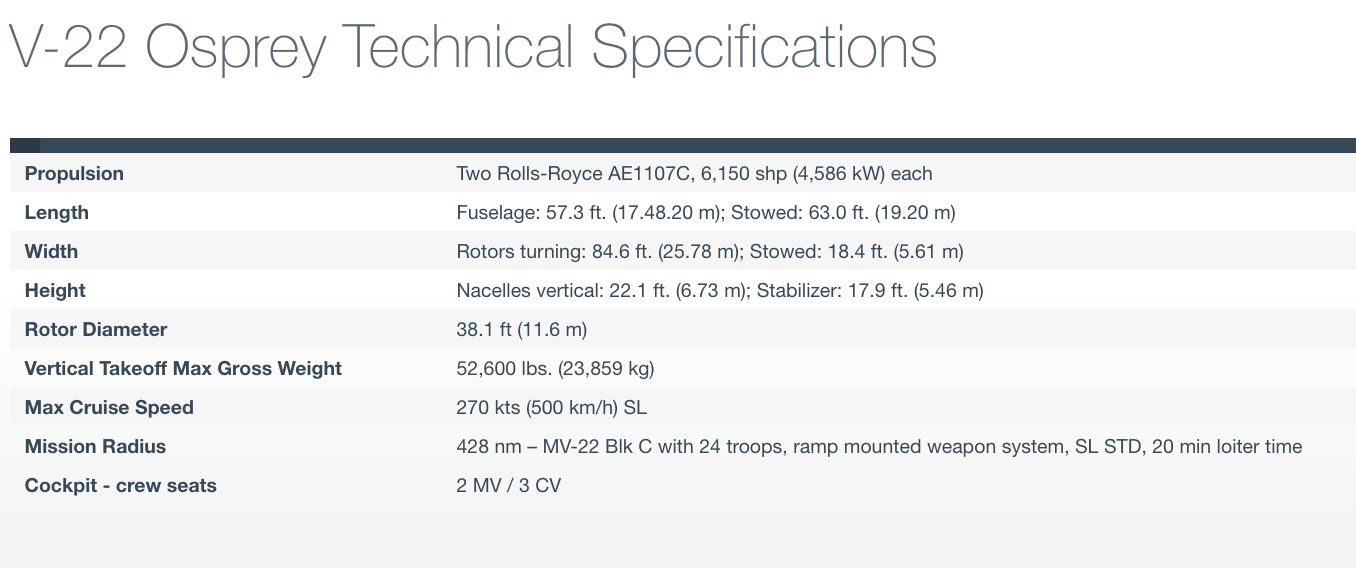The image size is (1356, 568).
Task: Select the Height row label
Action: pyautogui.click(x=55, y=291)
